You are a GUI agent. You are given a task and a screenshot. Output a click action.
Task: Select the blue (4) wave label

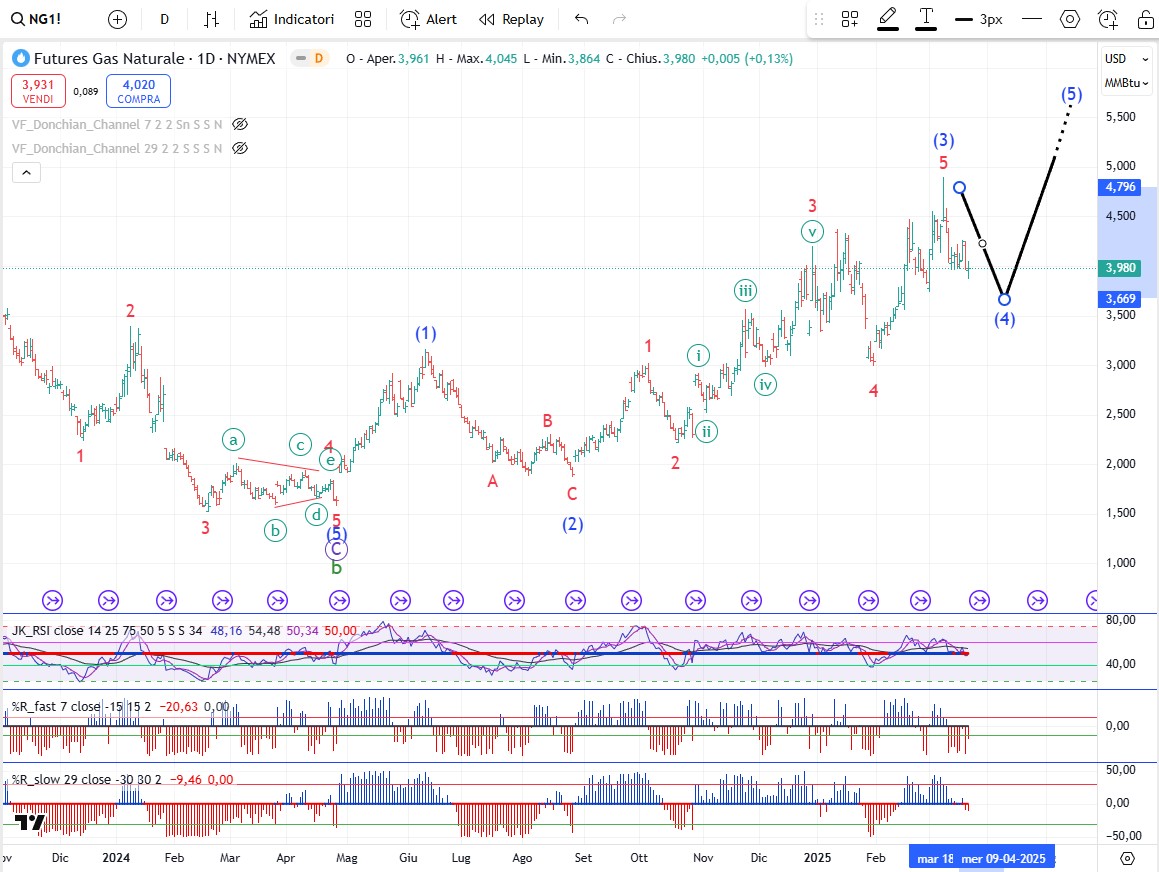click(1004, 319)
